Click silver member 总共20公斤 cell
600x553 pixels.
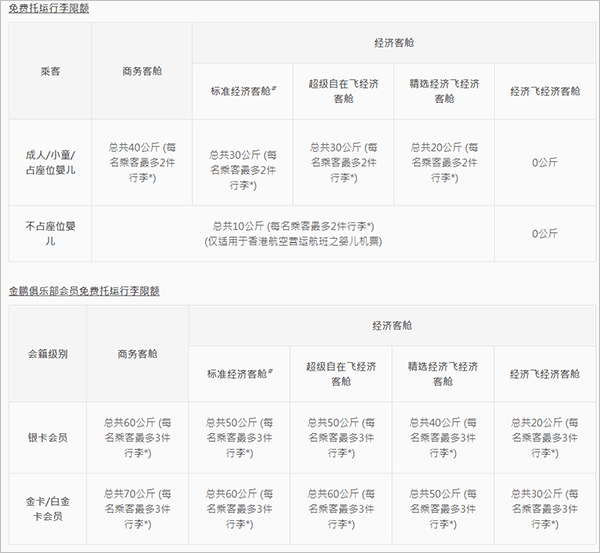click(544, 438)
